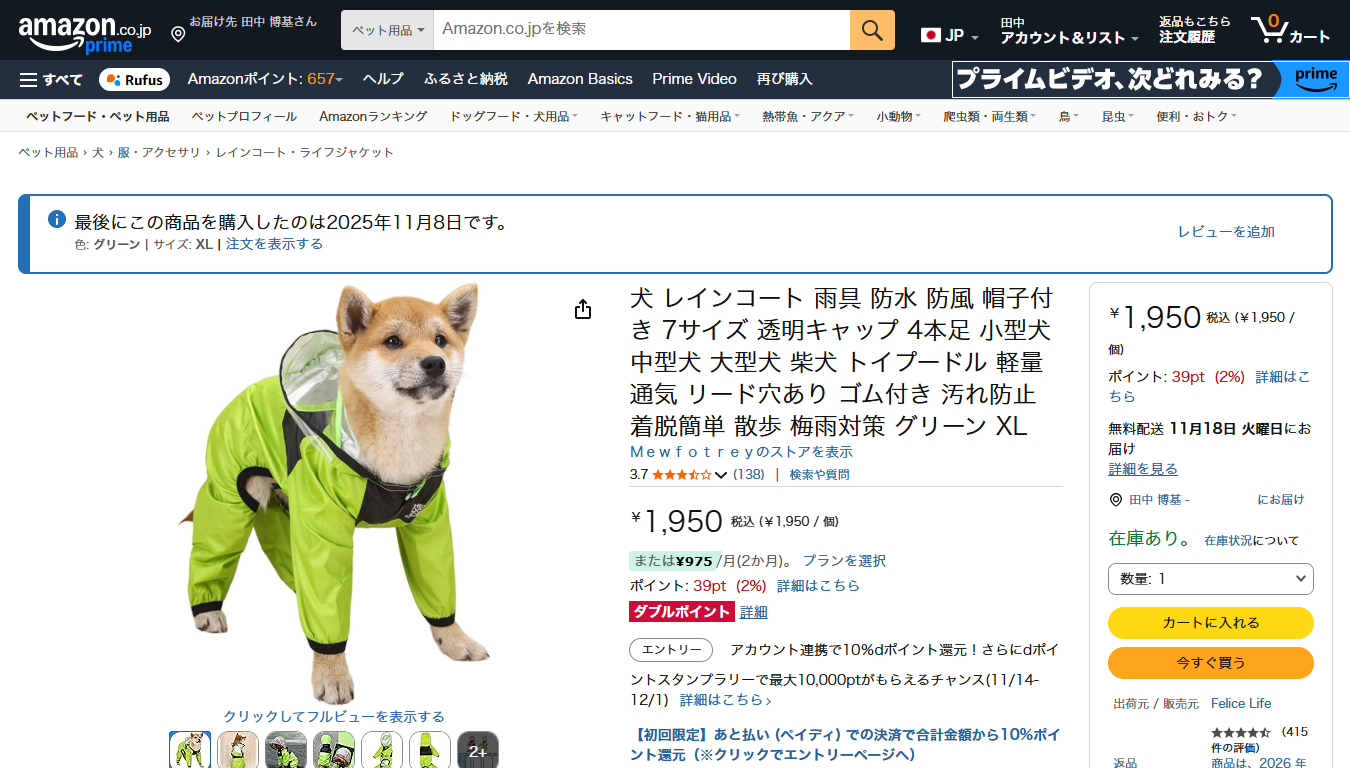Viewport: 1350px width, 768px height.
Task: Expand the ペット用品 search category dropdown
Action: tap(388, 30)
